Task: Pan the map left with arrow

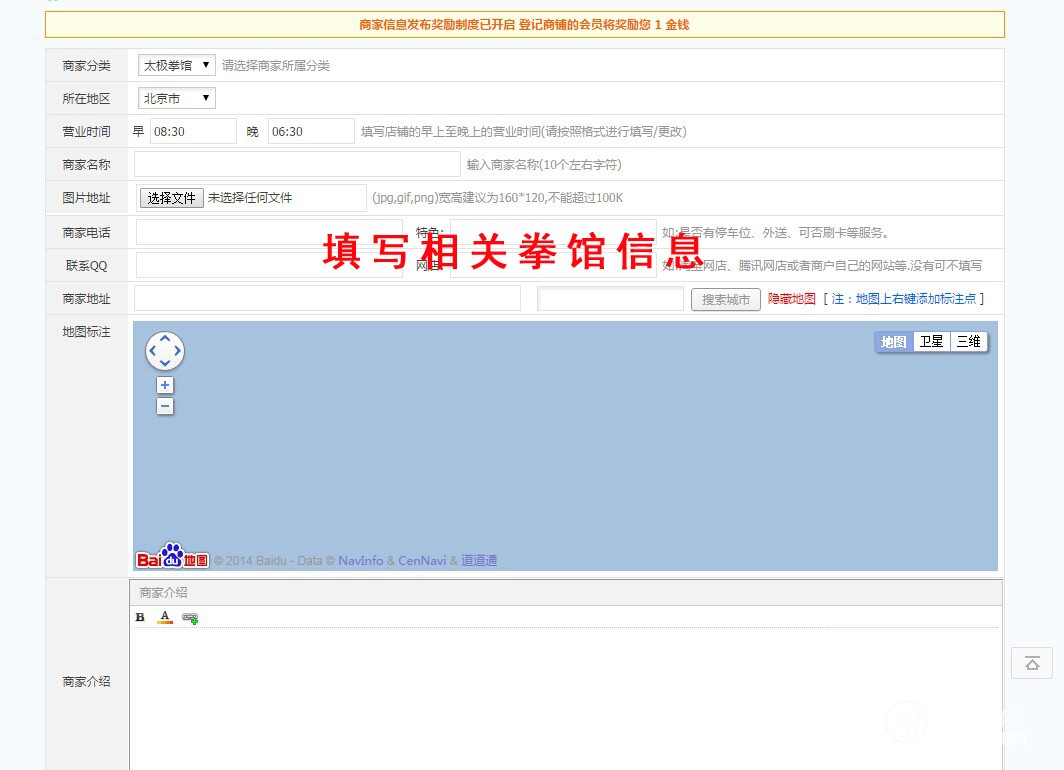Action: (x=152, y=351)
